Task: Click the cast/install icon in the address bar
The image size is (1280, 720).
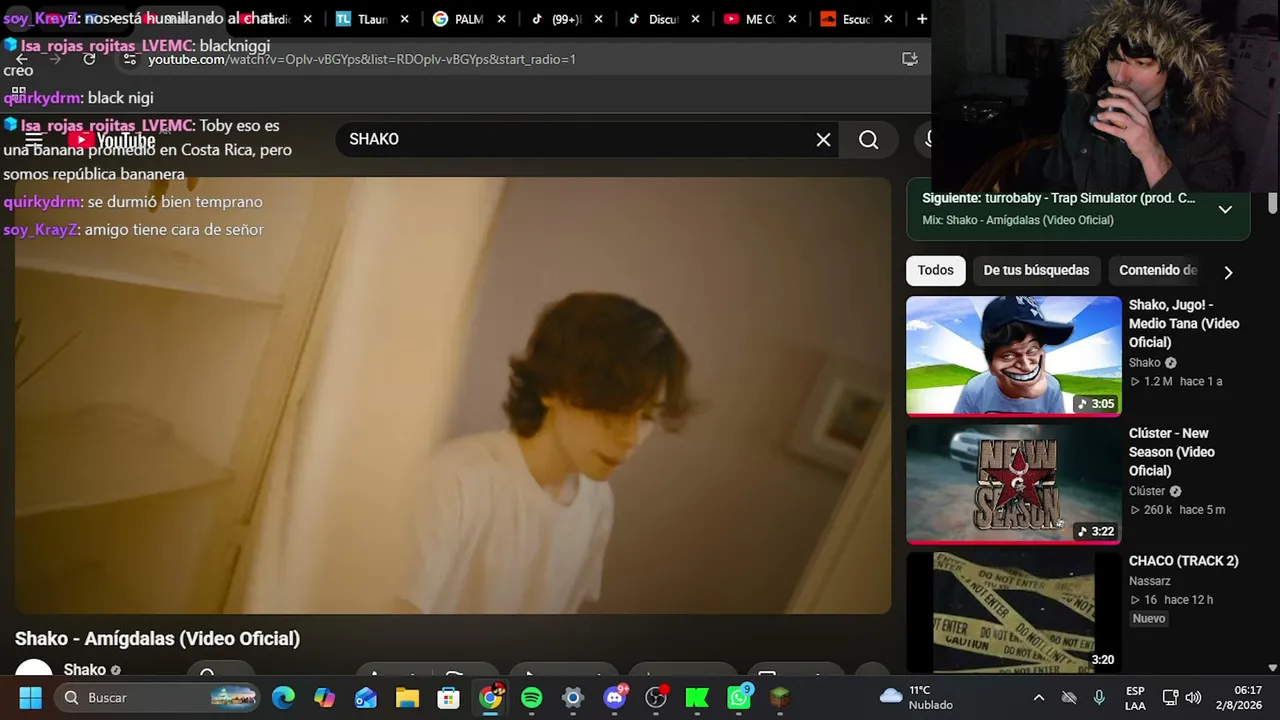Action: pos(909,59)
